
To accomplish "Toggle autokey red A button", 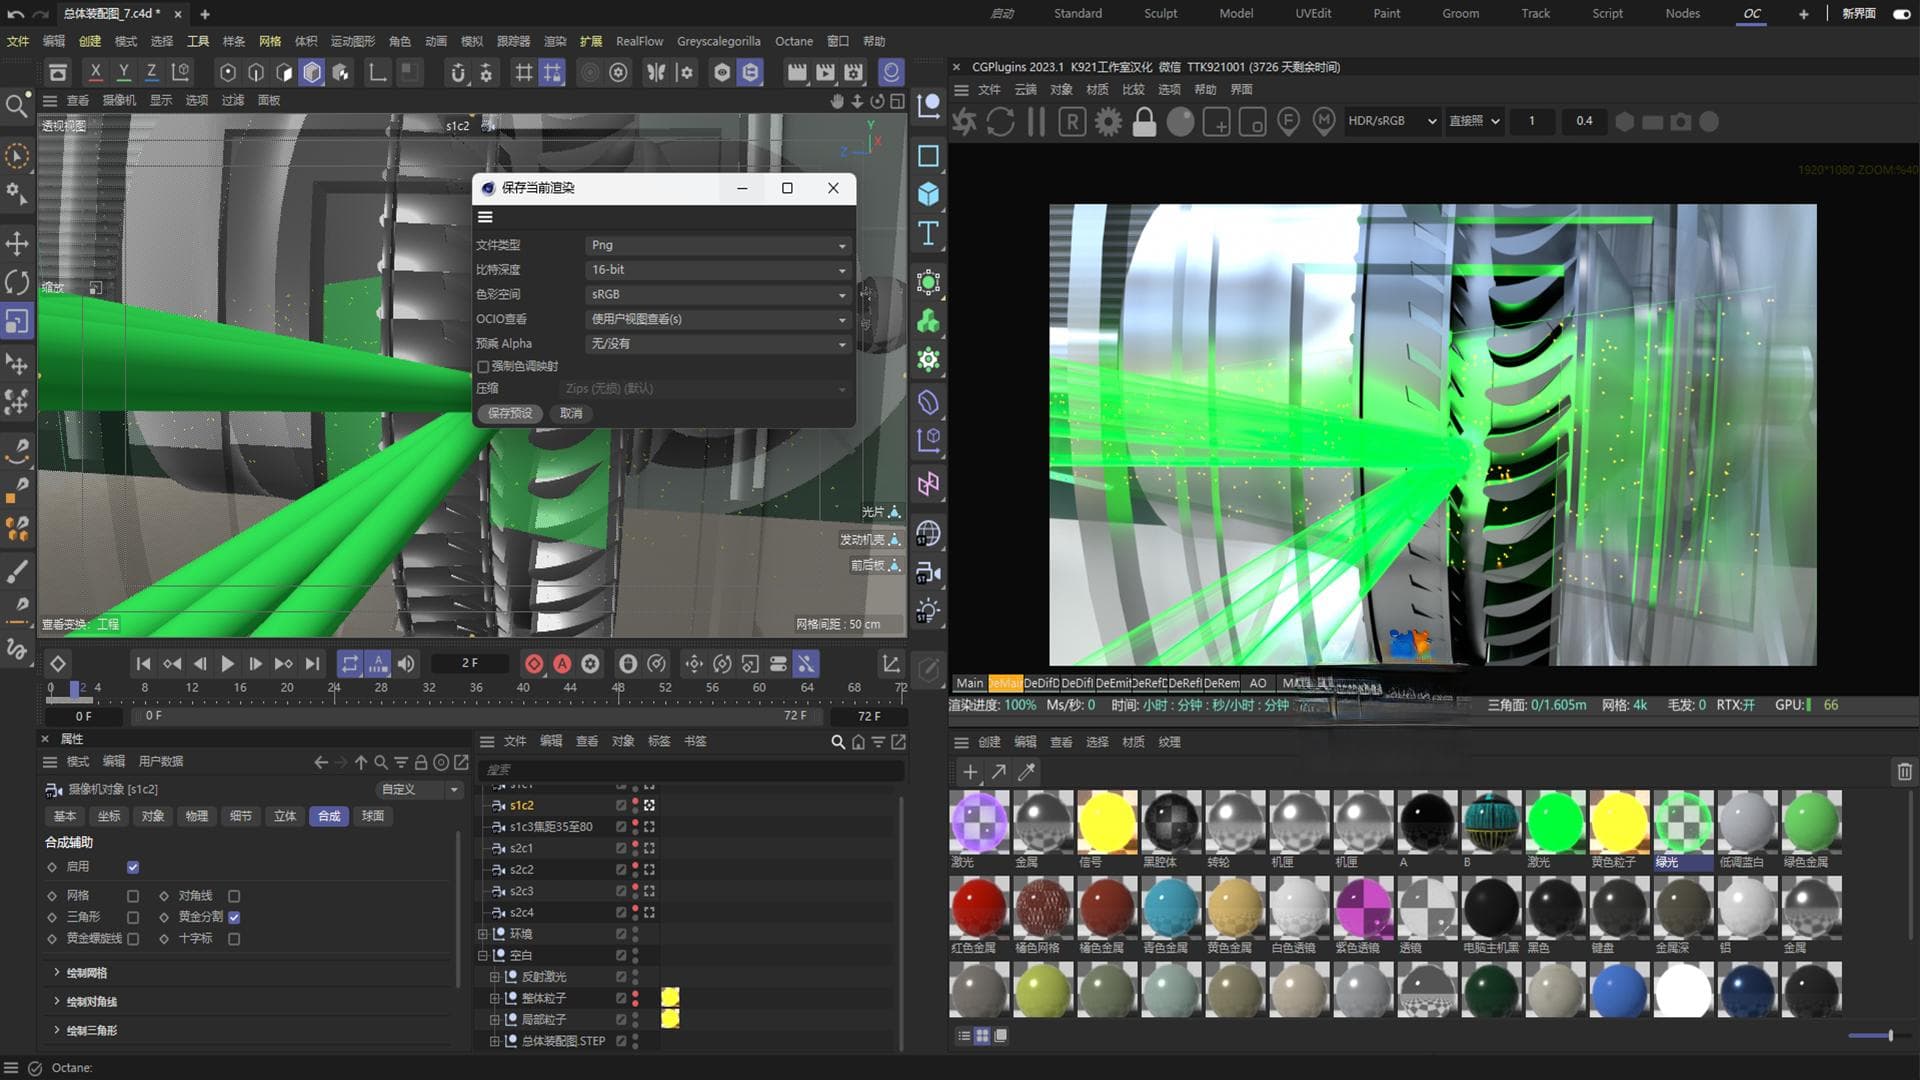I will tap(562, 663).
